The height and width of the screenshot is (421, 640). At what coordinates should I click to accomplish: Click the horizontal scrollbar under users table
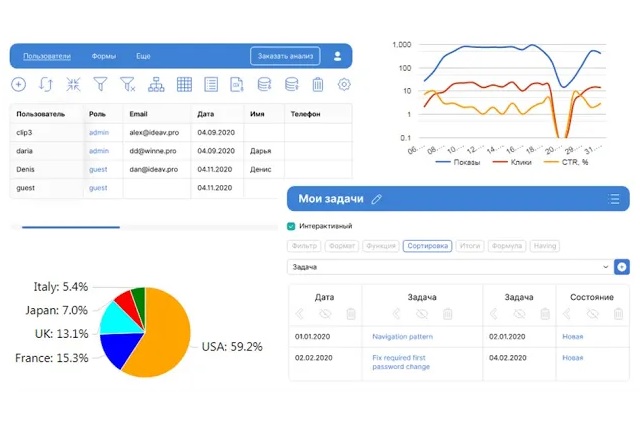point(71,227)
